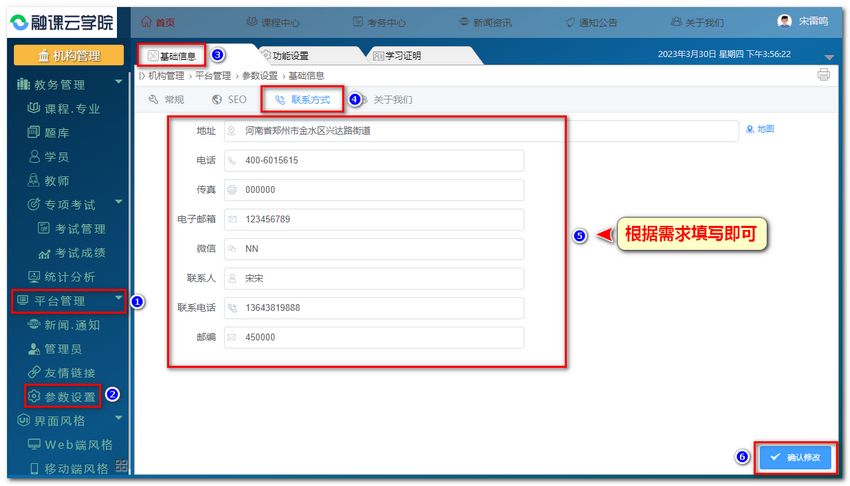850x486 pixels.
Task: Open 课程中心 in top navigation
Action: 273,22
